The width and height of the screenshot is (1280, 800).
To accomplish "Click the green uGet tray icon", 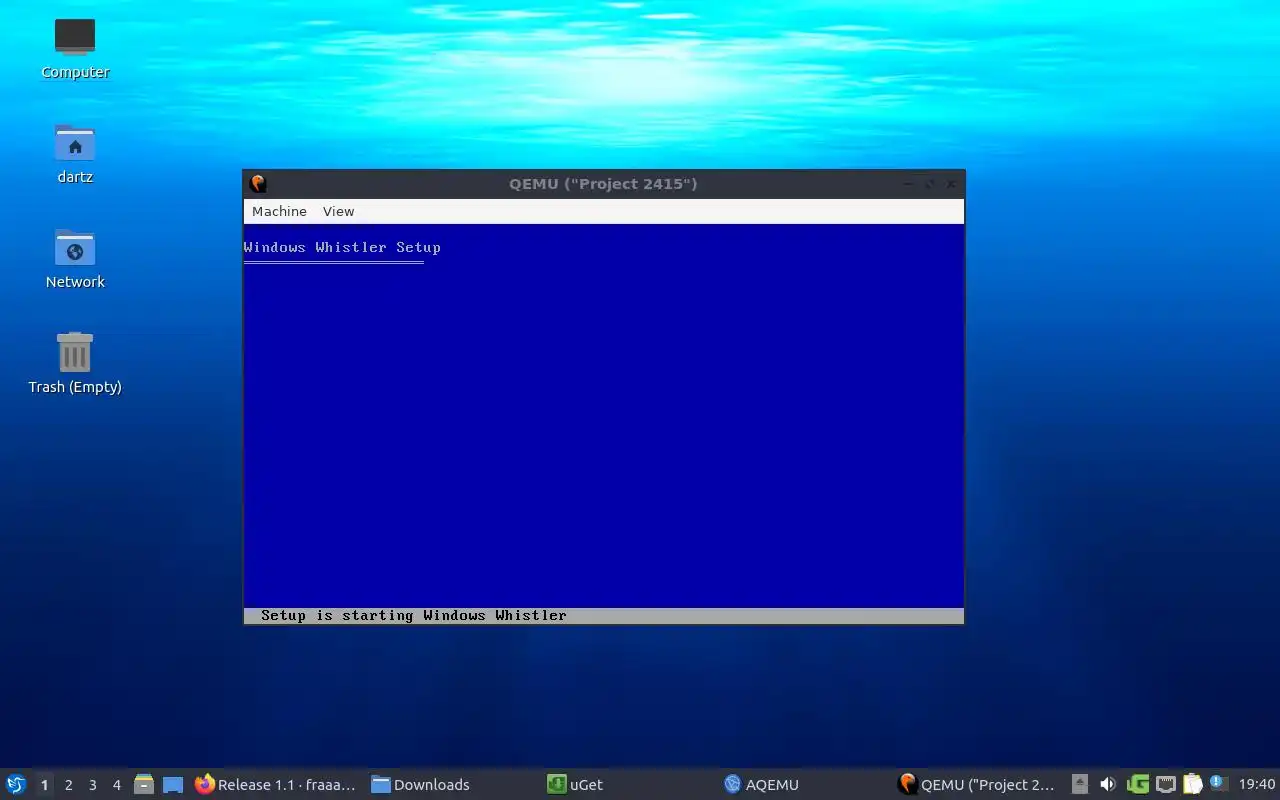I will click(1137, 785).
